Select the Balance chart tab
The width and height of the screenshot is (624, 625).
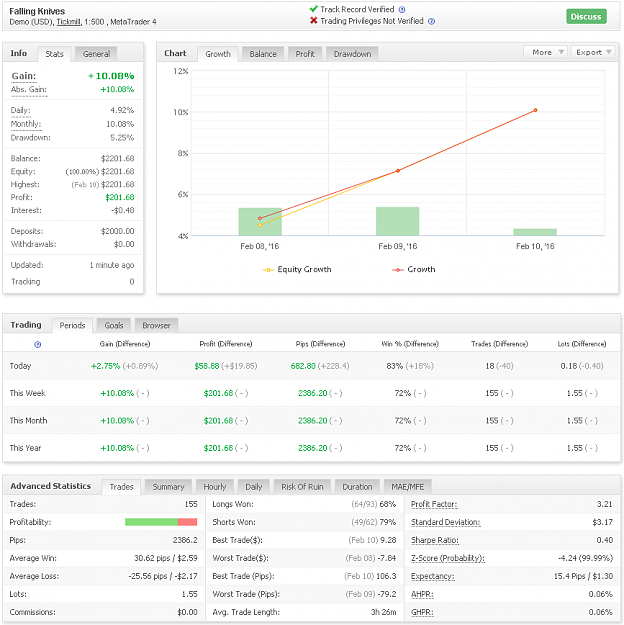263,54
